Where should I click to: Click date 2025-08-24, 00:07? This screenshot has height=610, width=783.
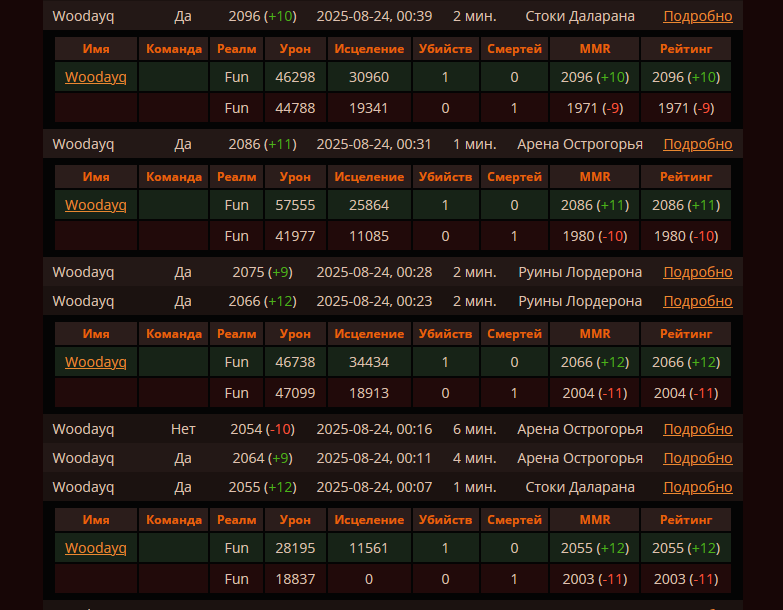[374, 487]
